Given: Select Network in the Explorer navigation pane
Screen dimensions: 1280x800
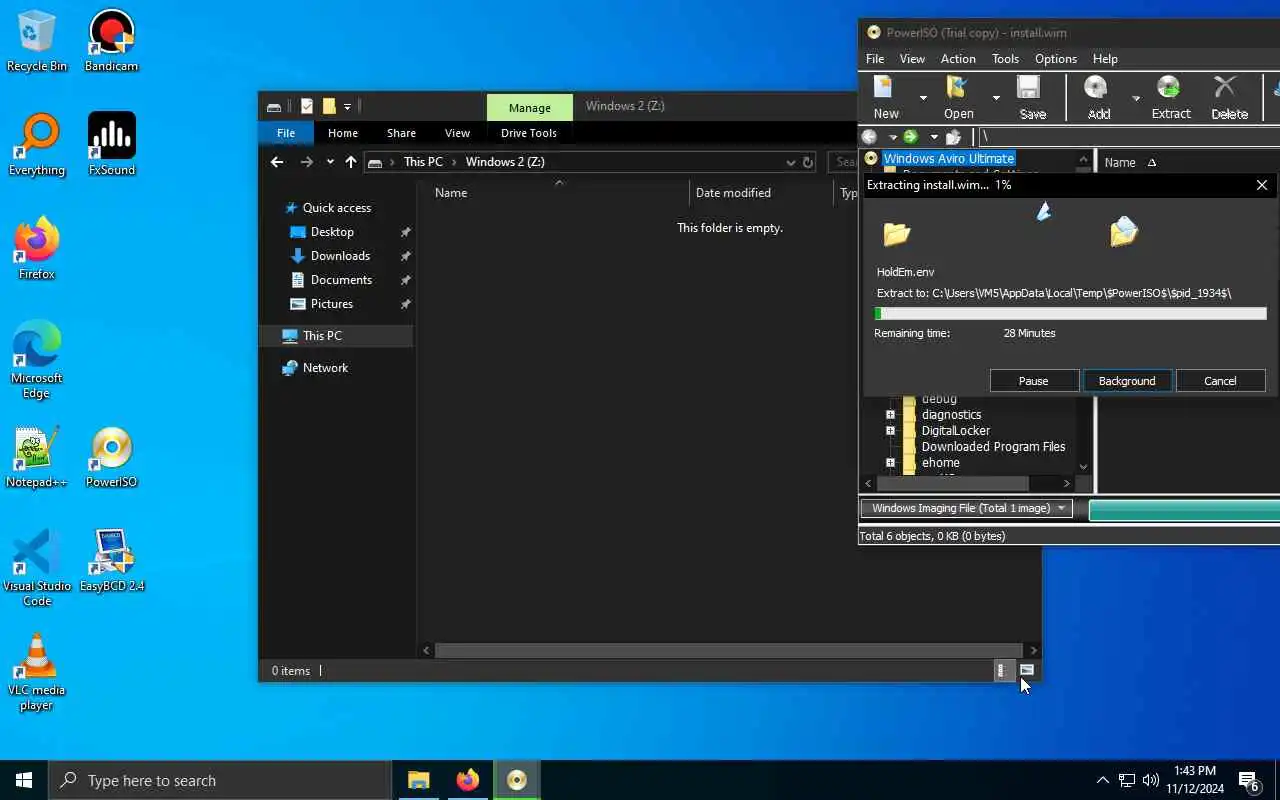Looking at the screenshot, I should click(325, 368).
